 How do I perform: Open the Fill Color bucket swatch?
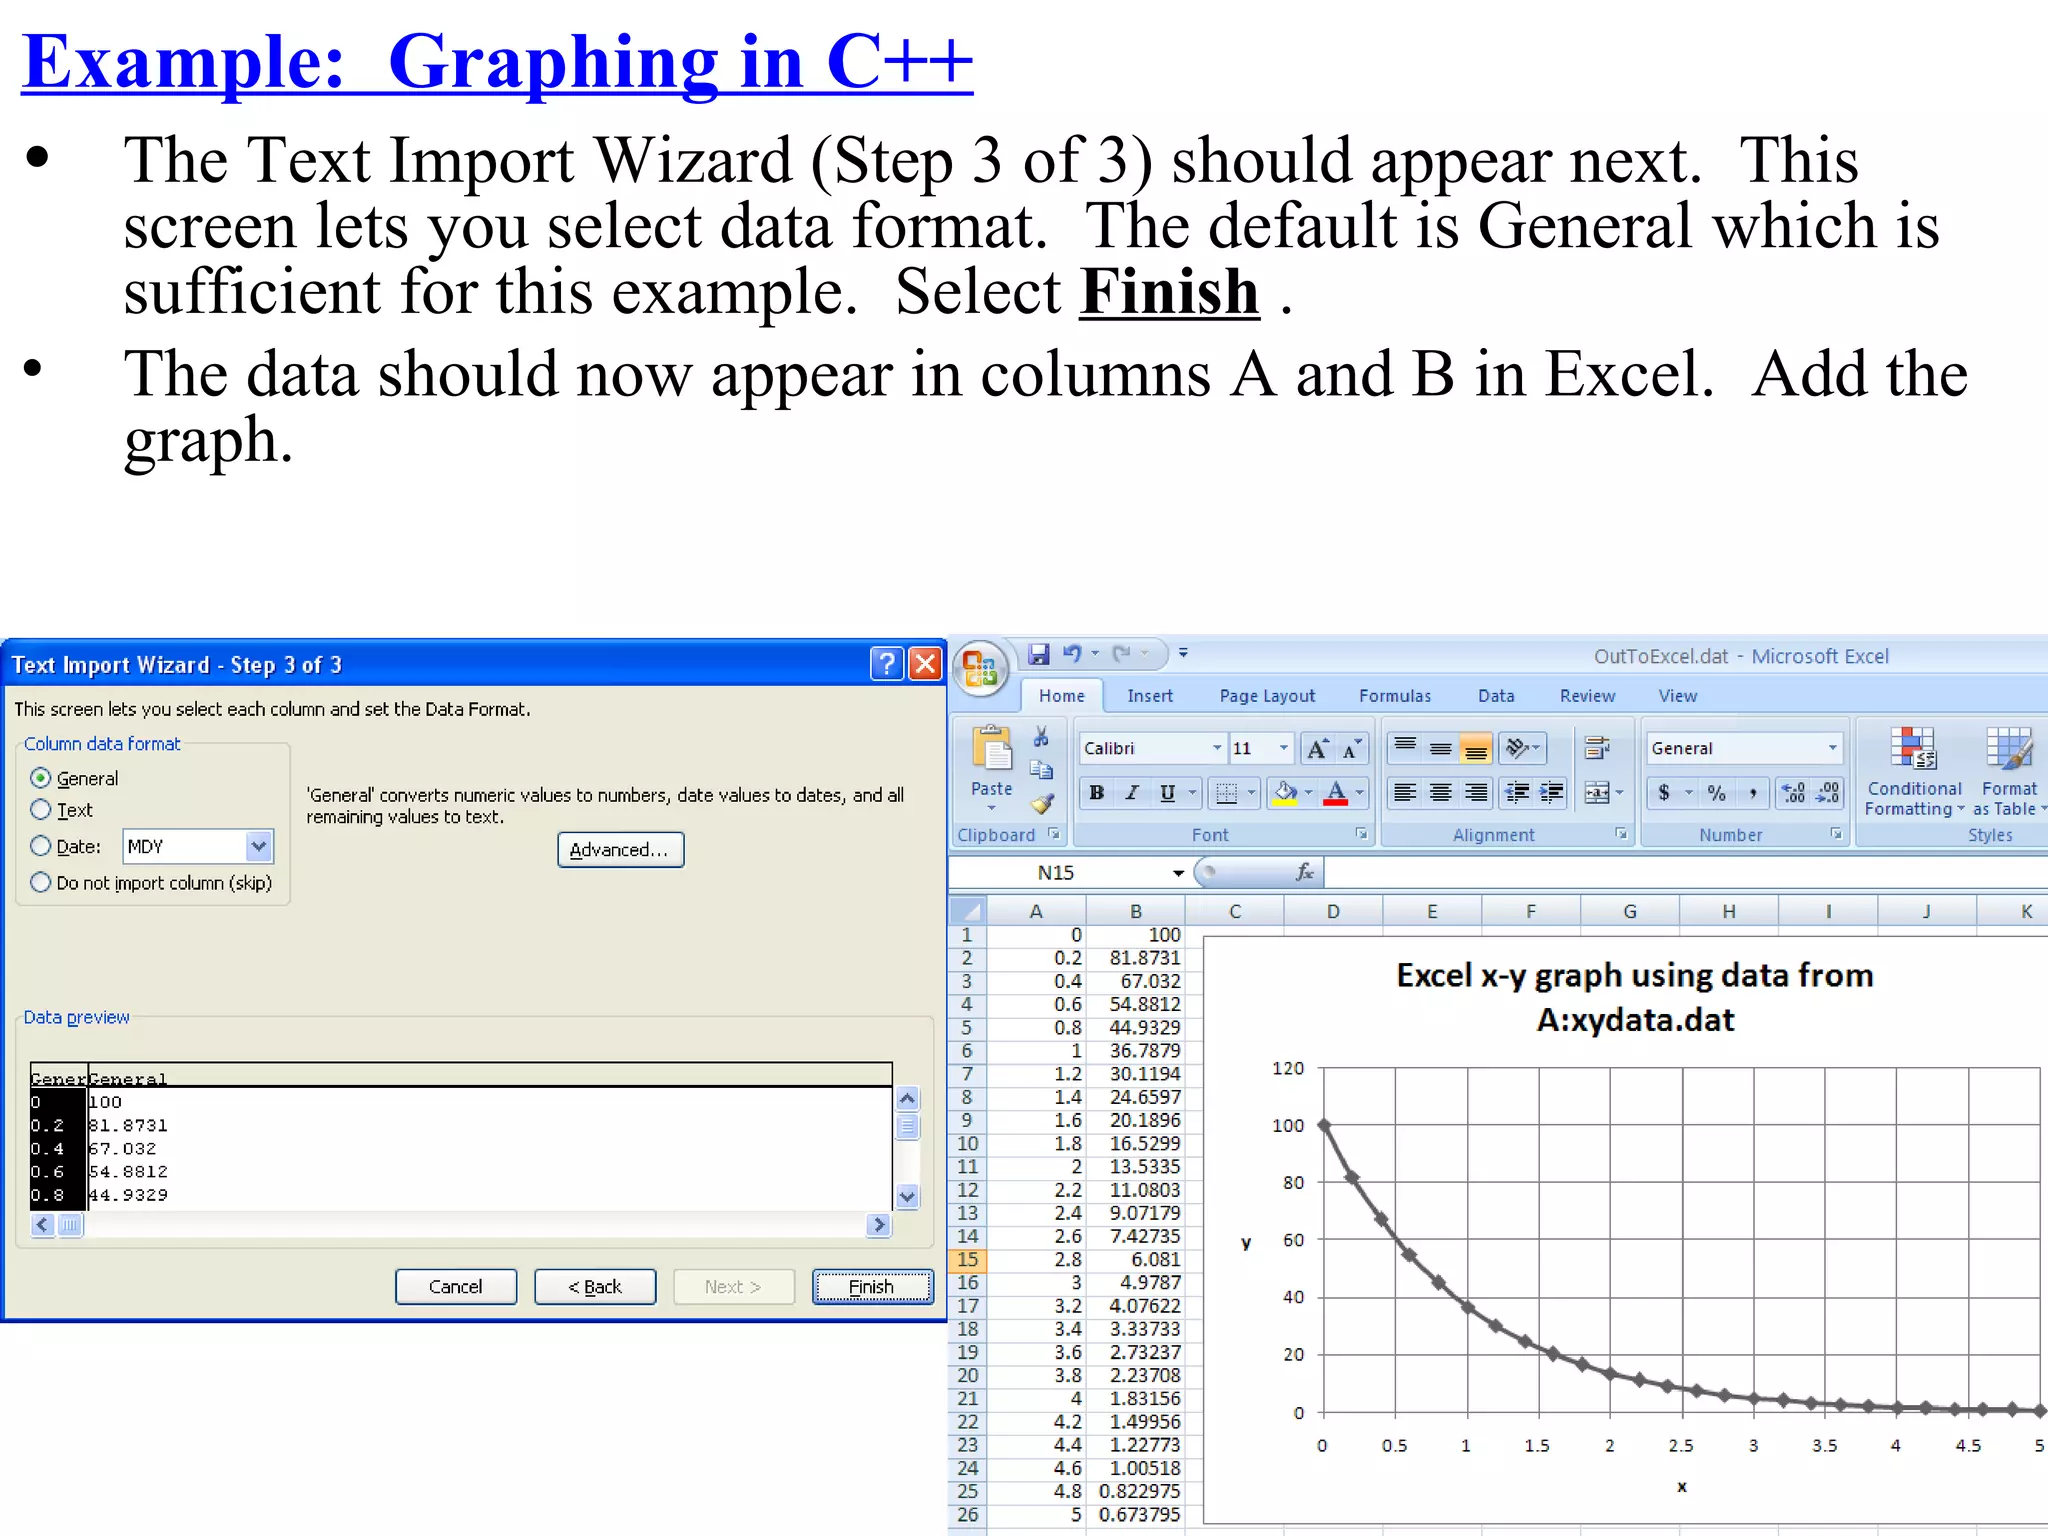pyautogui.click(x=1285, y=793)
